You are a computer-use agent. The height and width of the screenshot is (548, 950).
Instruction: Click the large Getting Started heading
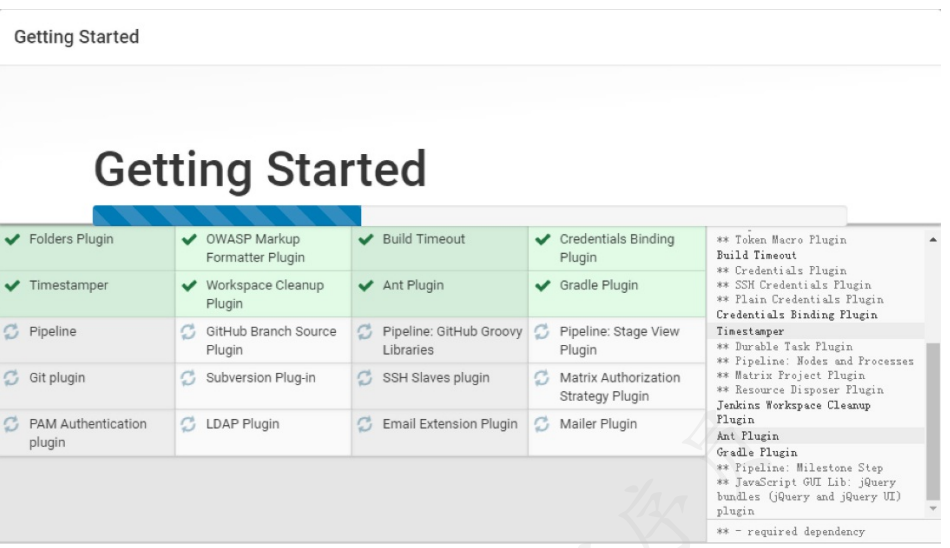click(261, 170)
